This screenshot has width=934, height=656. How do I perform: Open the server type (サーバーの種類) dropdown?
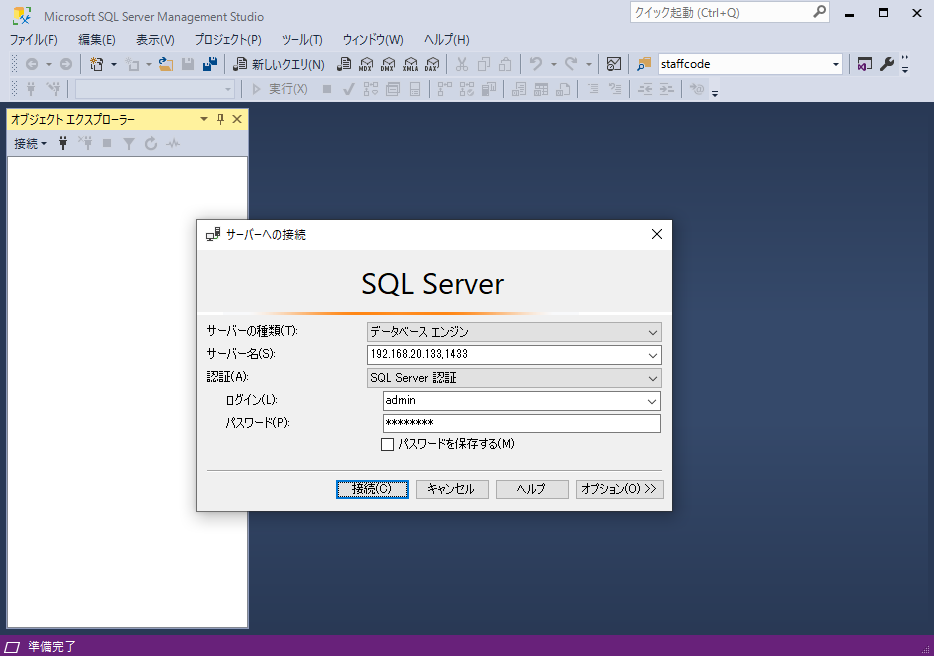click(x=512, y=332)
